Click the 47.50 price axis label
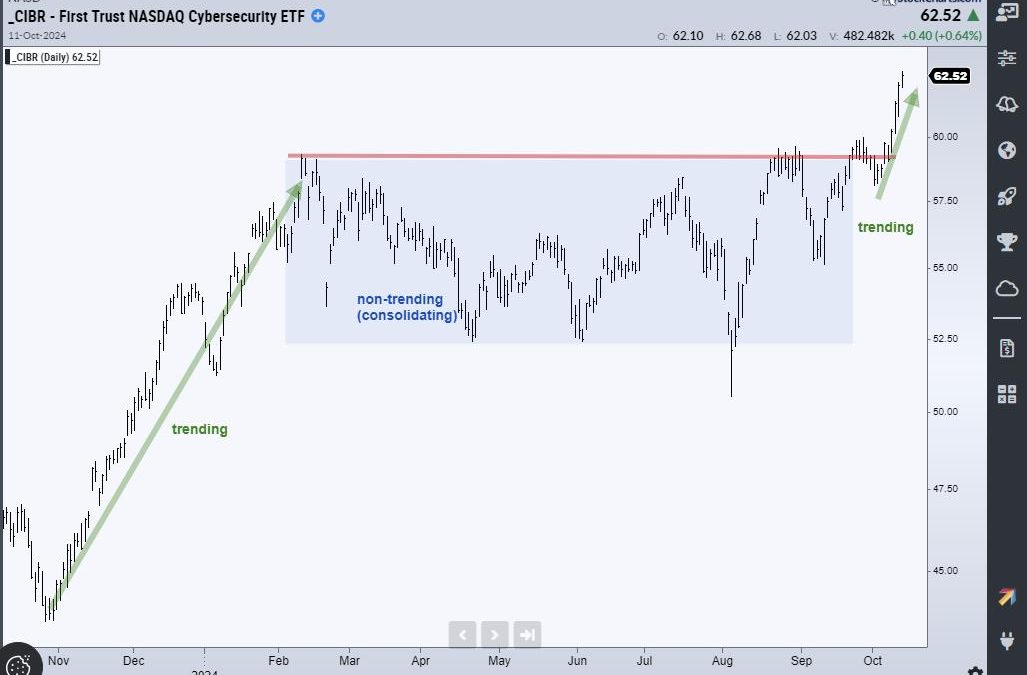1027x675 pixels. (x=946, y=488)
